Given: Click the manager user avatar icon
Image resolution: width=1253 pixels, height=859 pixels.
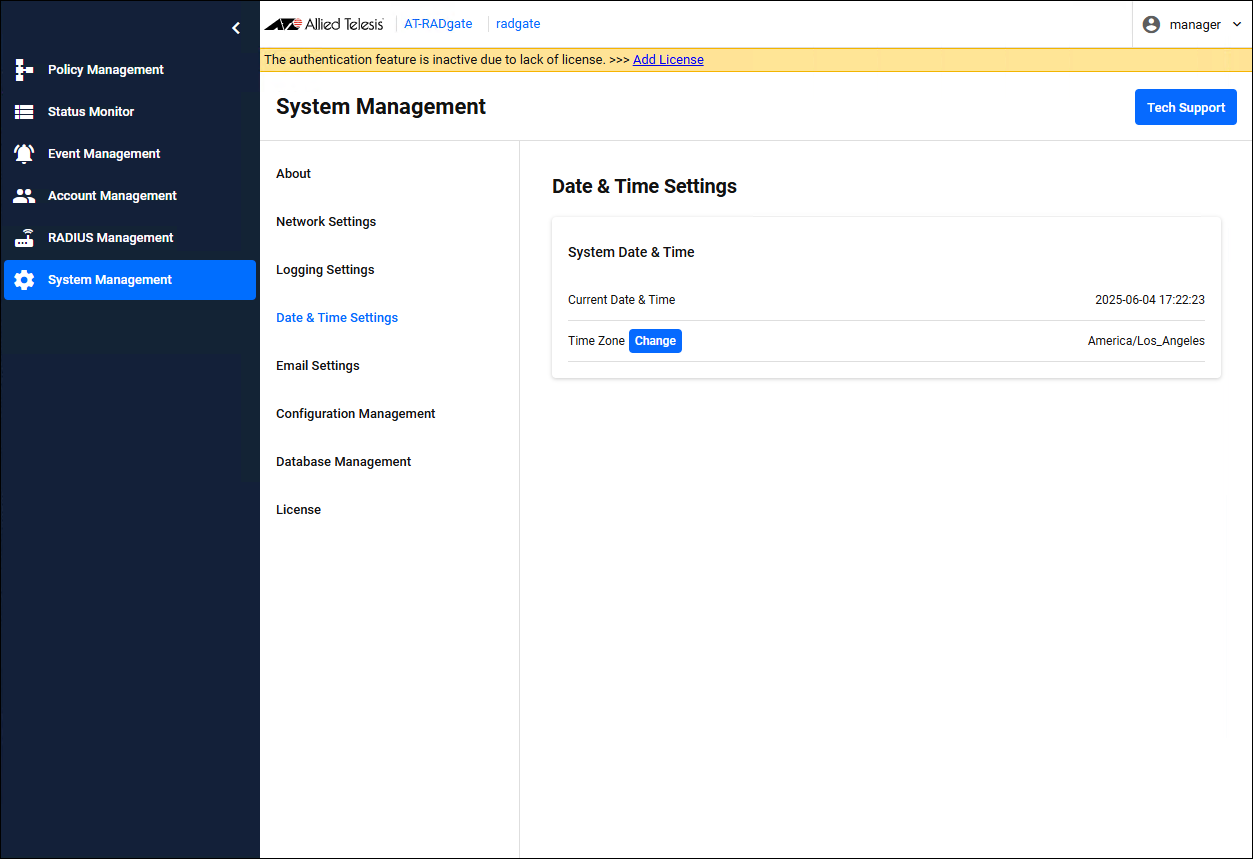Looking at the screenshot, I should click(1151, 24).
